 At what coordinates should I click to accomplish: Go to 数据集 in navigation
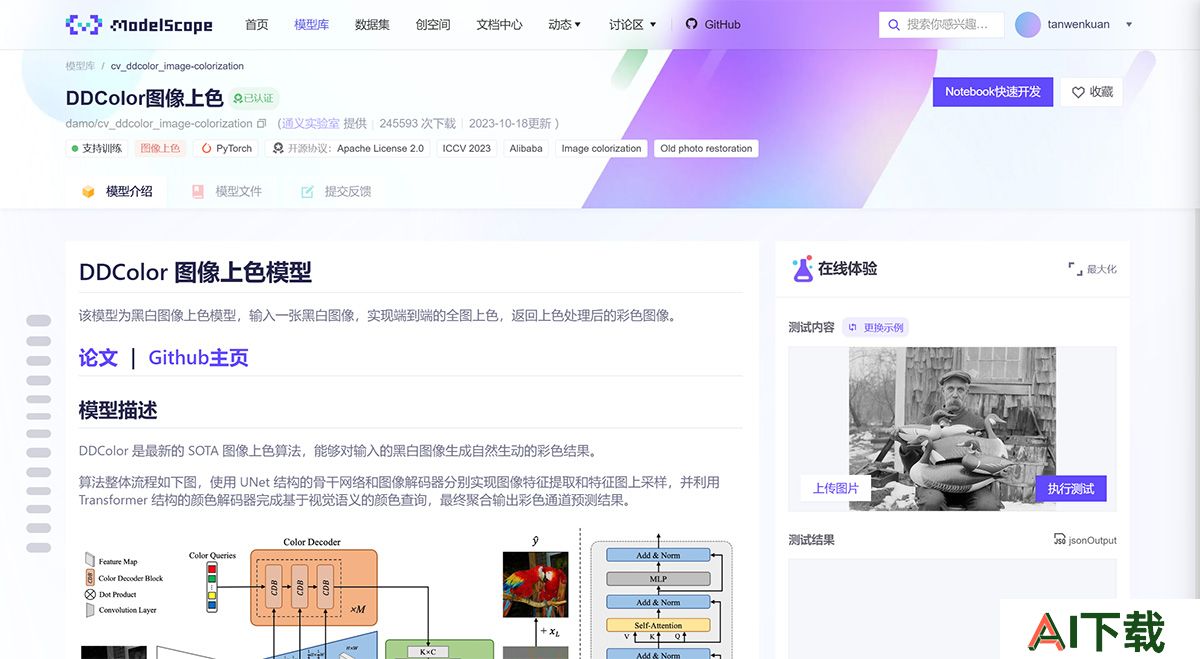point(372,24)
